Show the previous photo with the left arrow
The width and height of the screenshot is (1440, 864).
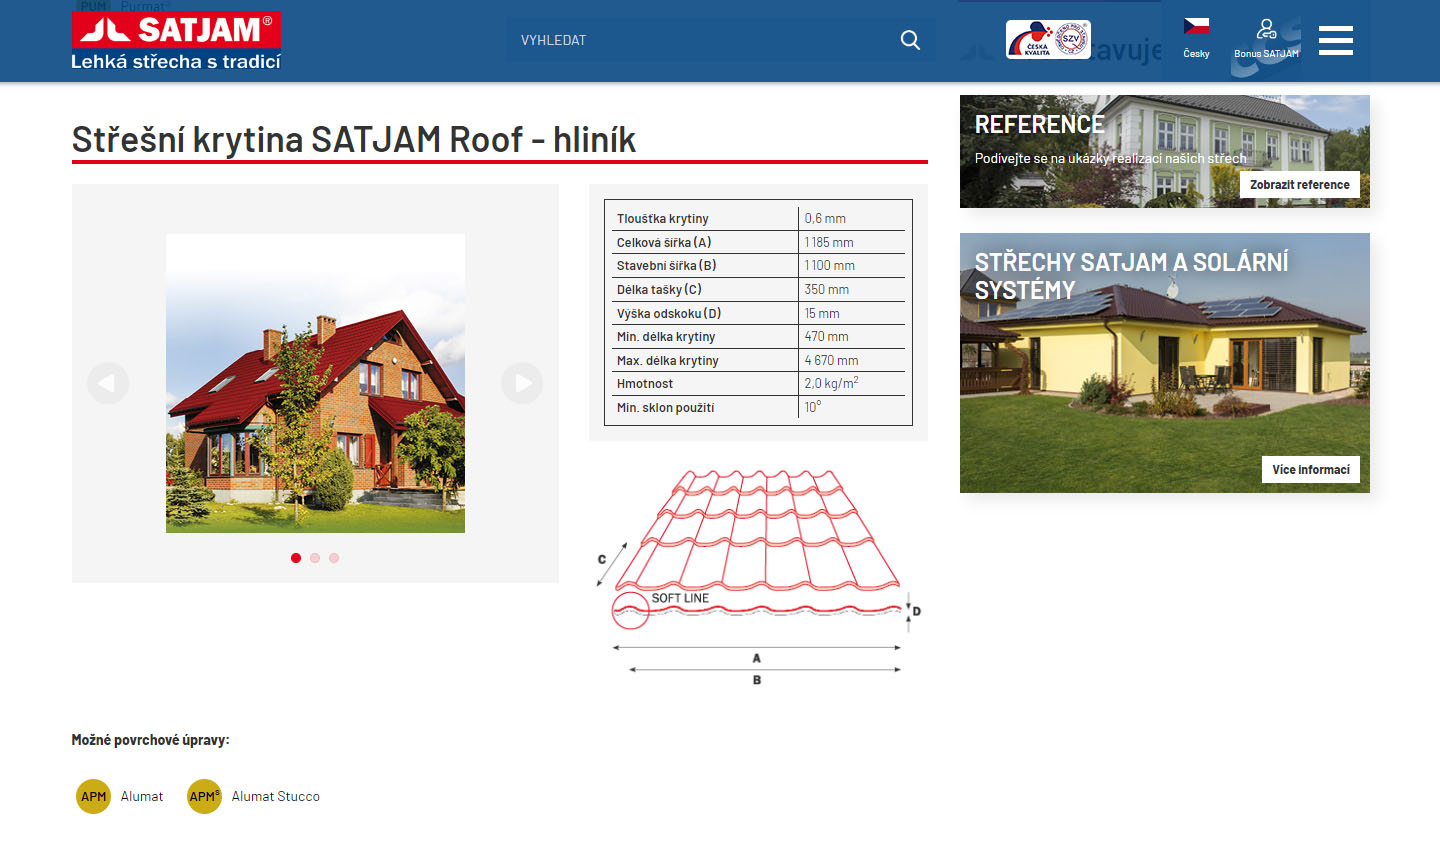[108, 383]
